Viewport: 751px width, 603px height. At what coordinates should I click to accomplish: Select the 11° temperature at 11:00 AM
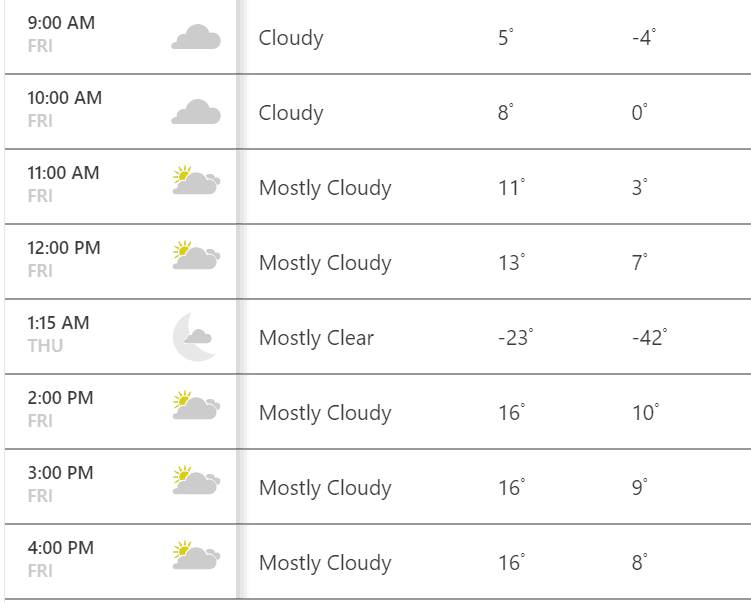click(512, 187)
